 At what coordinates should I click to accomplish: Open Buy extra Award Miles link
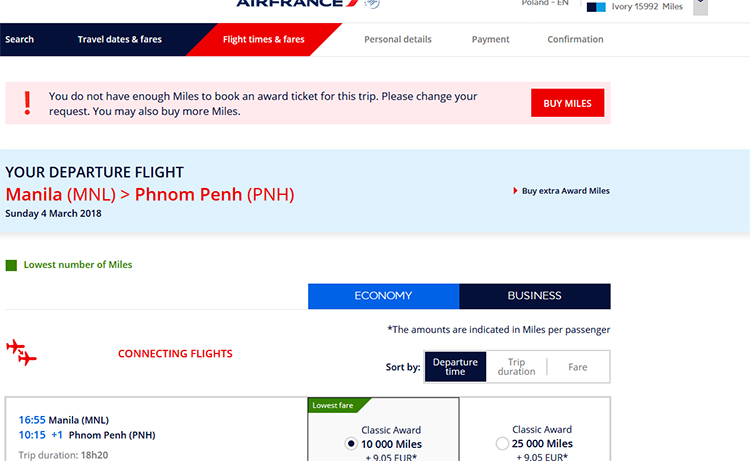565,191
